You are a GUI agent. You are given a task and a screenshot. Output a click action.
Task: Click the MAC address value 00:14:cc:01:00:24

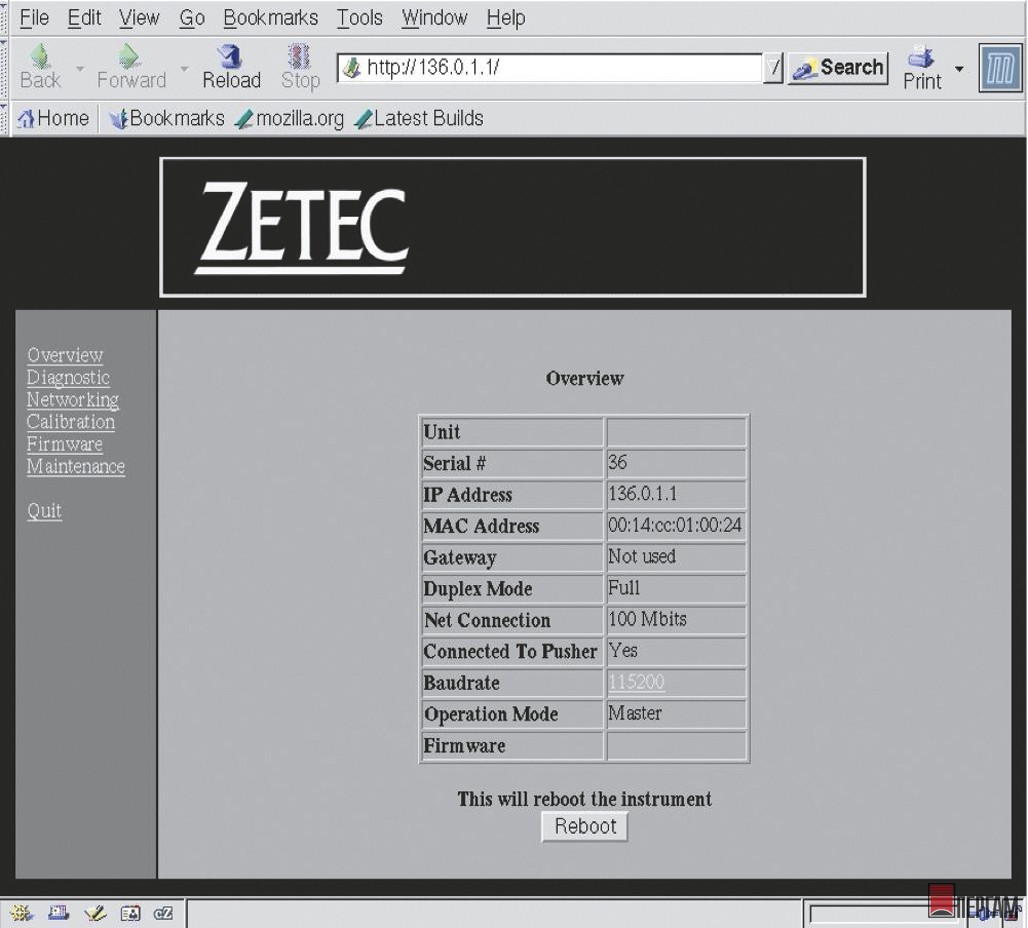tap(675, 525)
